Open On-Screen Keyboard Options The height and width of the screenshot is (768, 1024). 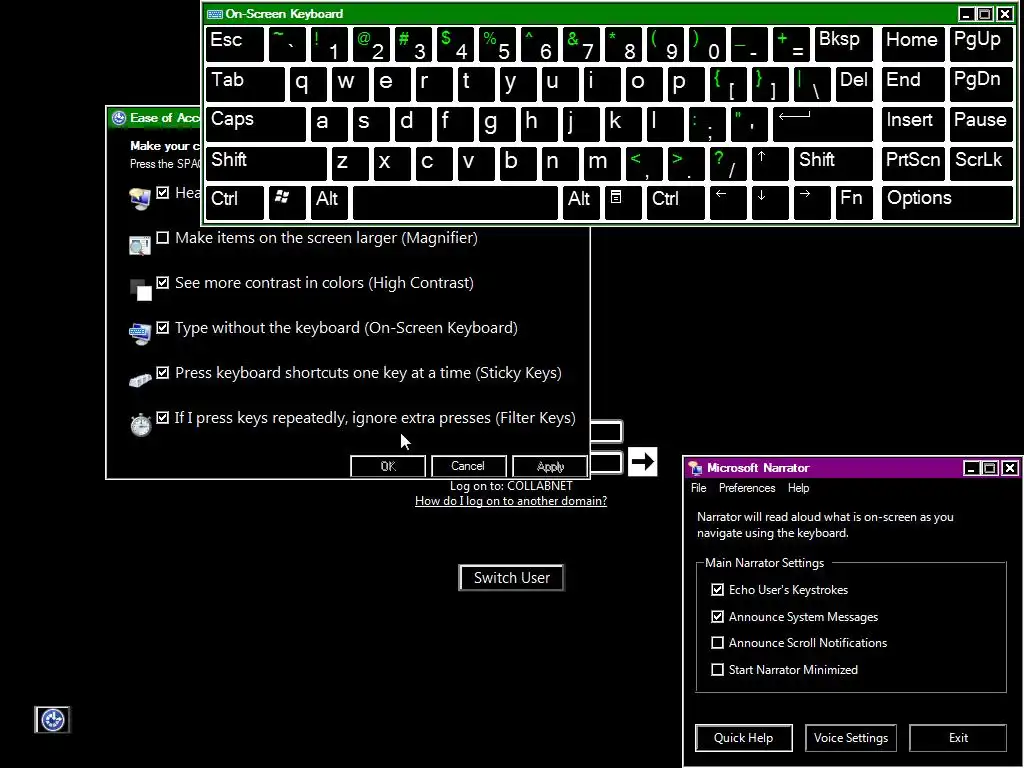tap(948, 202)
